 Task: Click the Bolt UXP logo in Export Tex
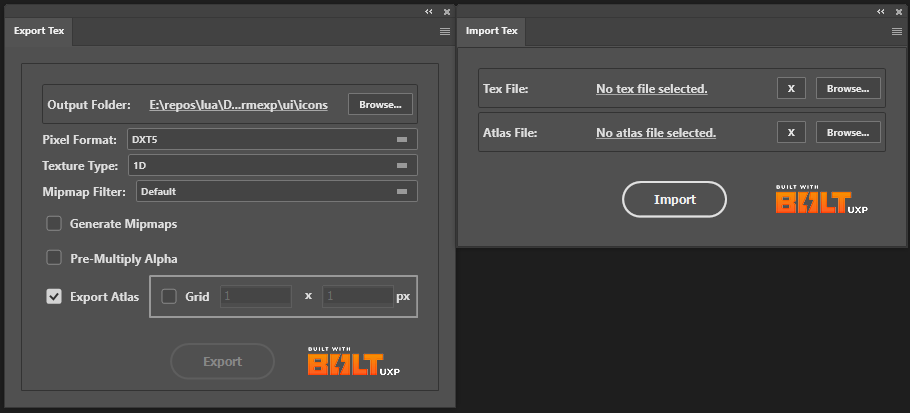point(353,361)
